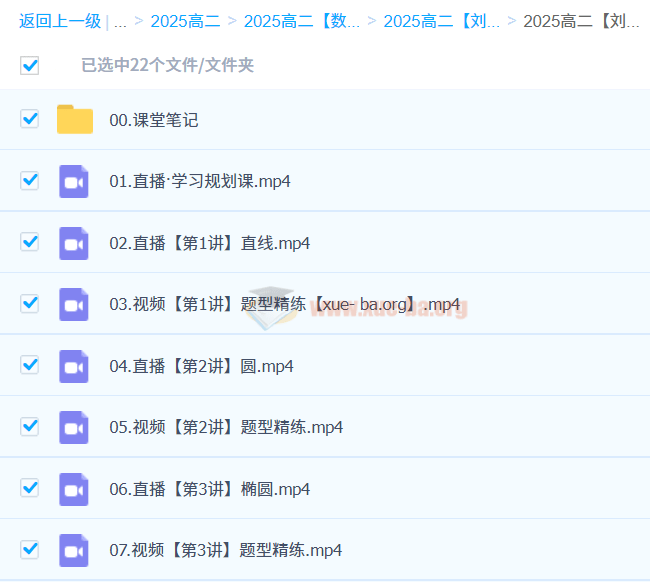Click the folder icon for 00.课堂笔记

(74, 120)
